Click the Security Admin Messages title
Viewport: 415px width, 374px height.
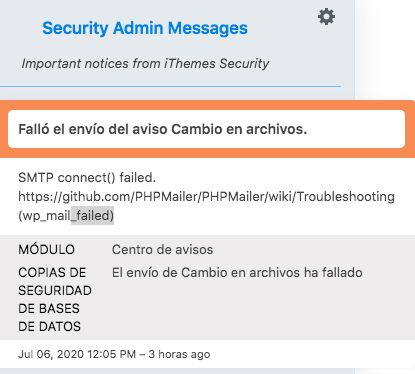coord(145,28)
